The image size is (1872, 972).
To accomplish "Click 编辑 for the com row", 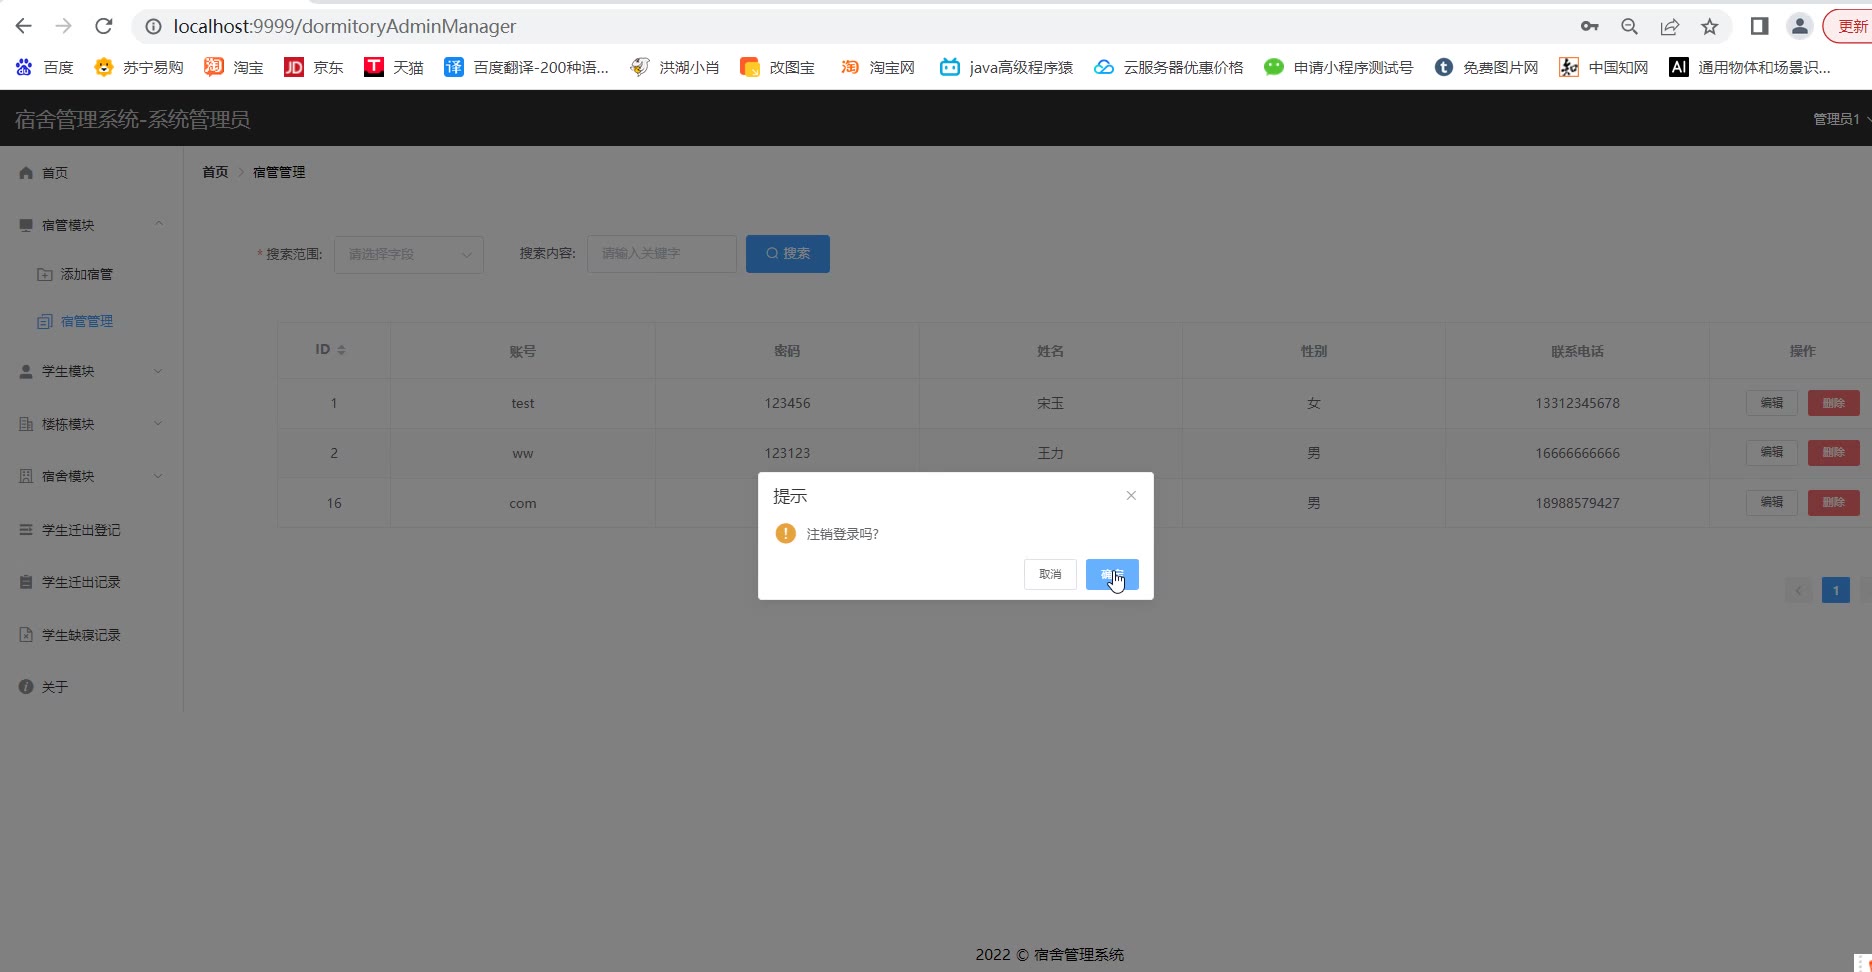I will tap(1772, 503).
